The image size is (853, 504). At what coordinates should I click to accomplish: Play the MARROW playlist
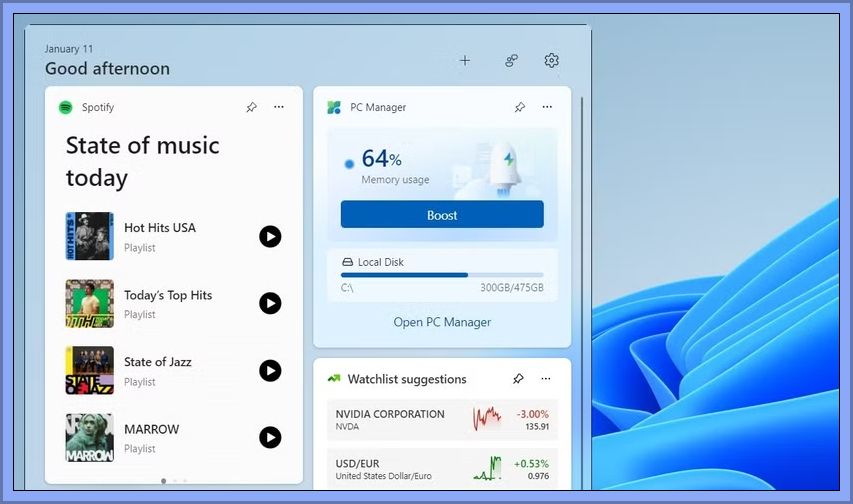tap(270, 437)
